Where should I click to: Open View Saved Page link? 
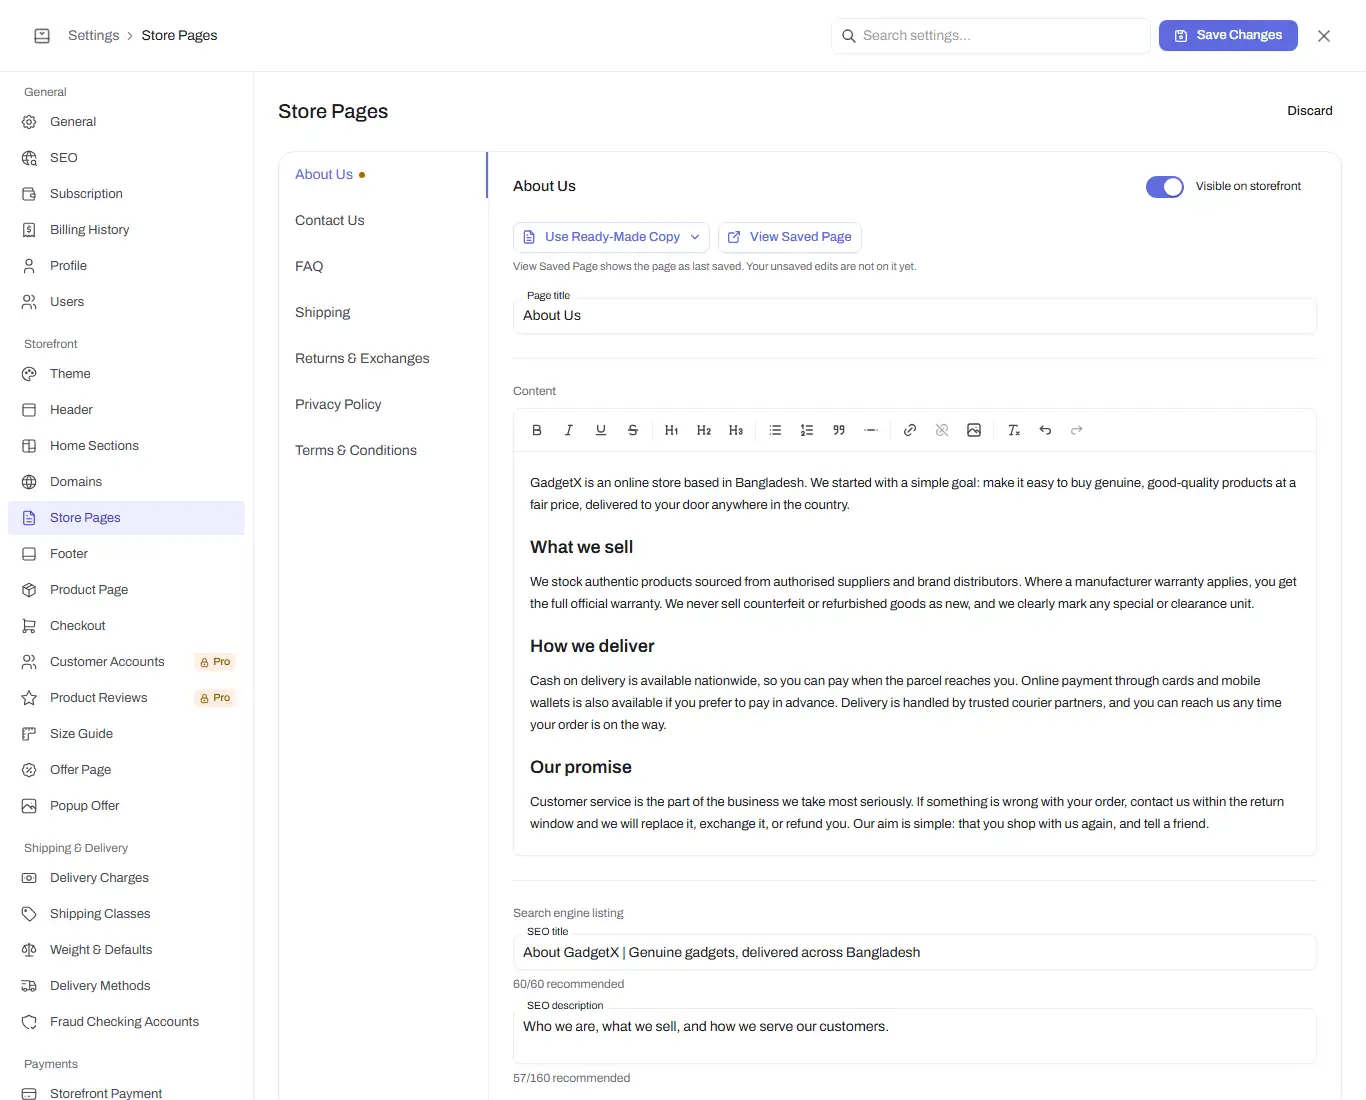(790, 237)
